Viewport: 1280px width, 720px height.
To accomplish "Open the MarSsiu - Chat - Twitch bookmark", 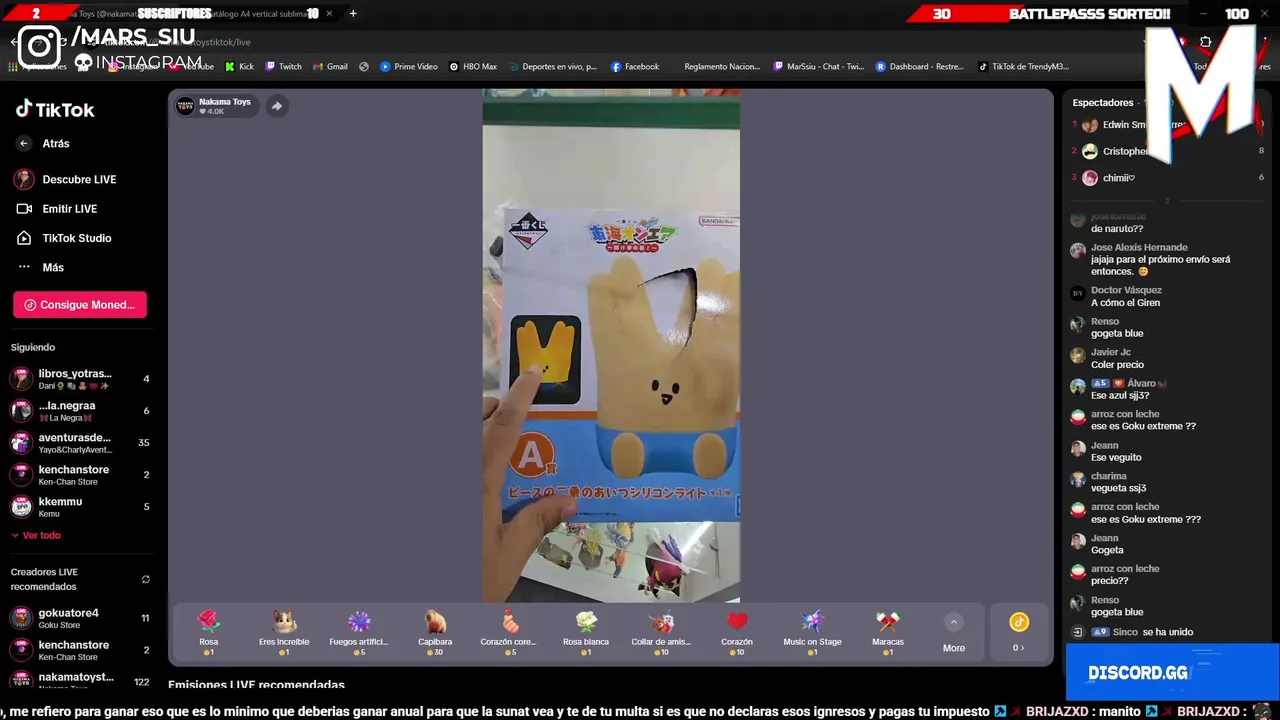I will (818, 67).
